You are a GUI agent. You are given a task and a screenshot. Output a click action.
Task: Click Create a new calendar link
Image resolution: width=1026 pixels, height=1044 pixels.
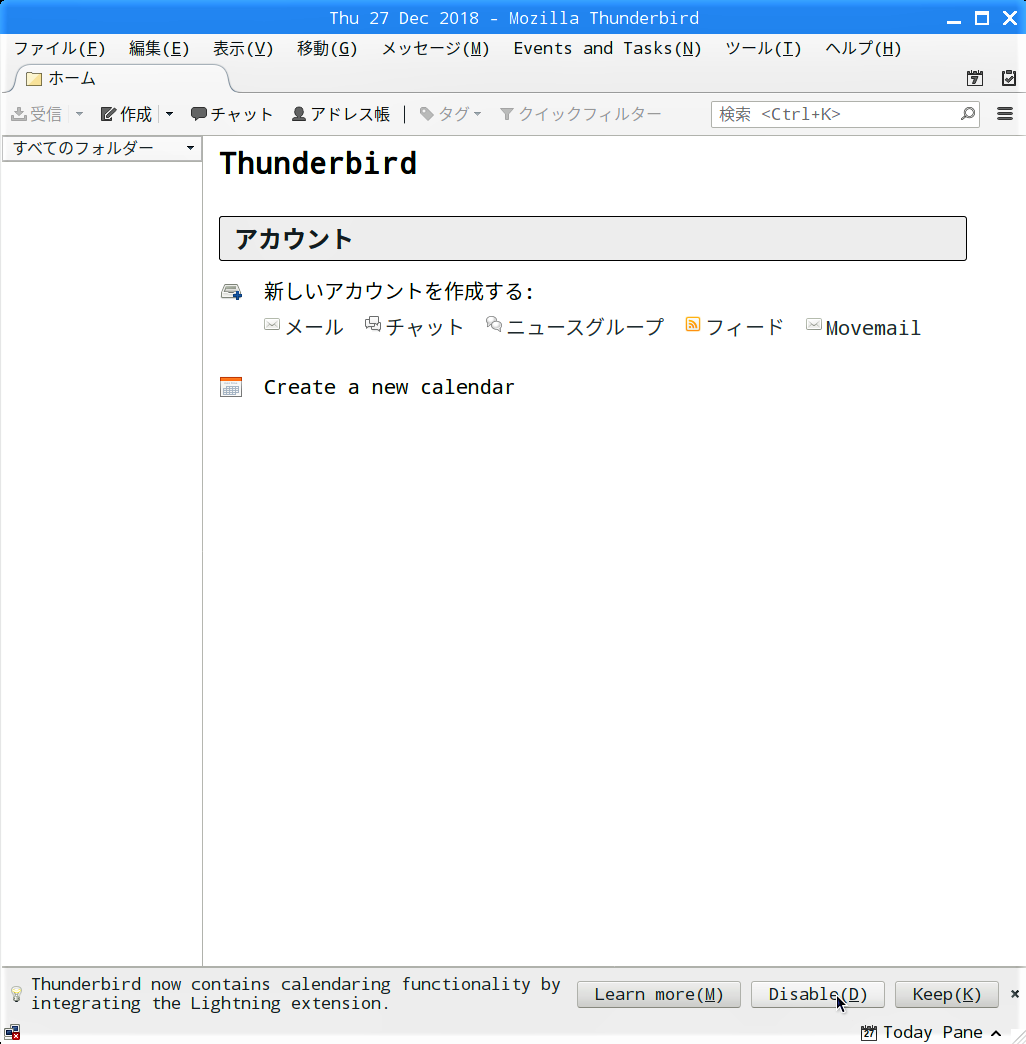pos(389,387)
